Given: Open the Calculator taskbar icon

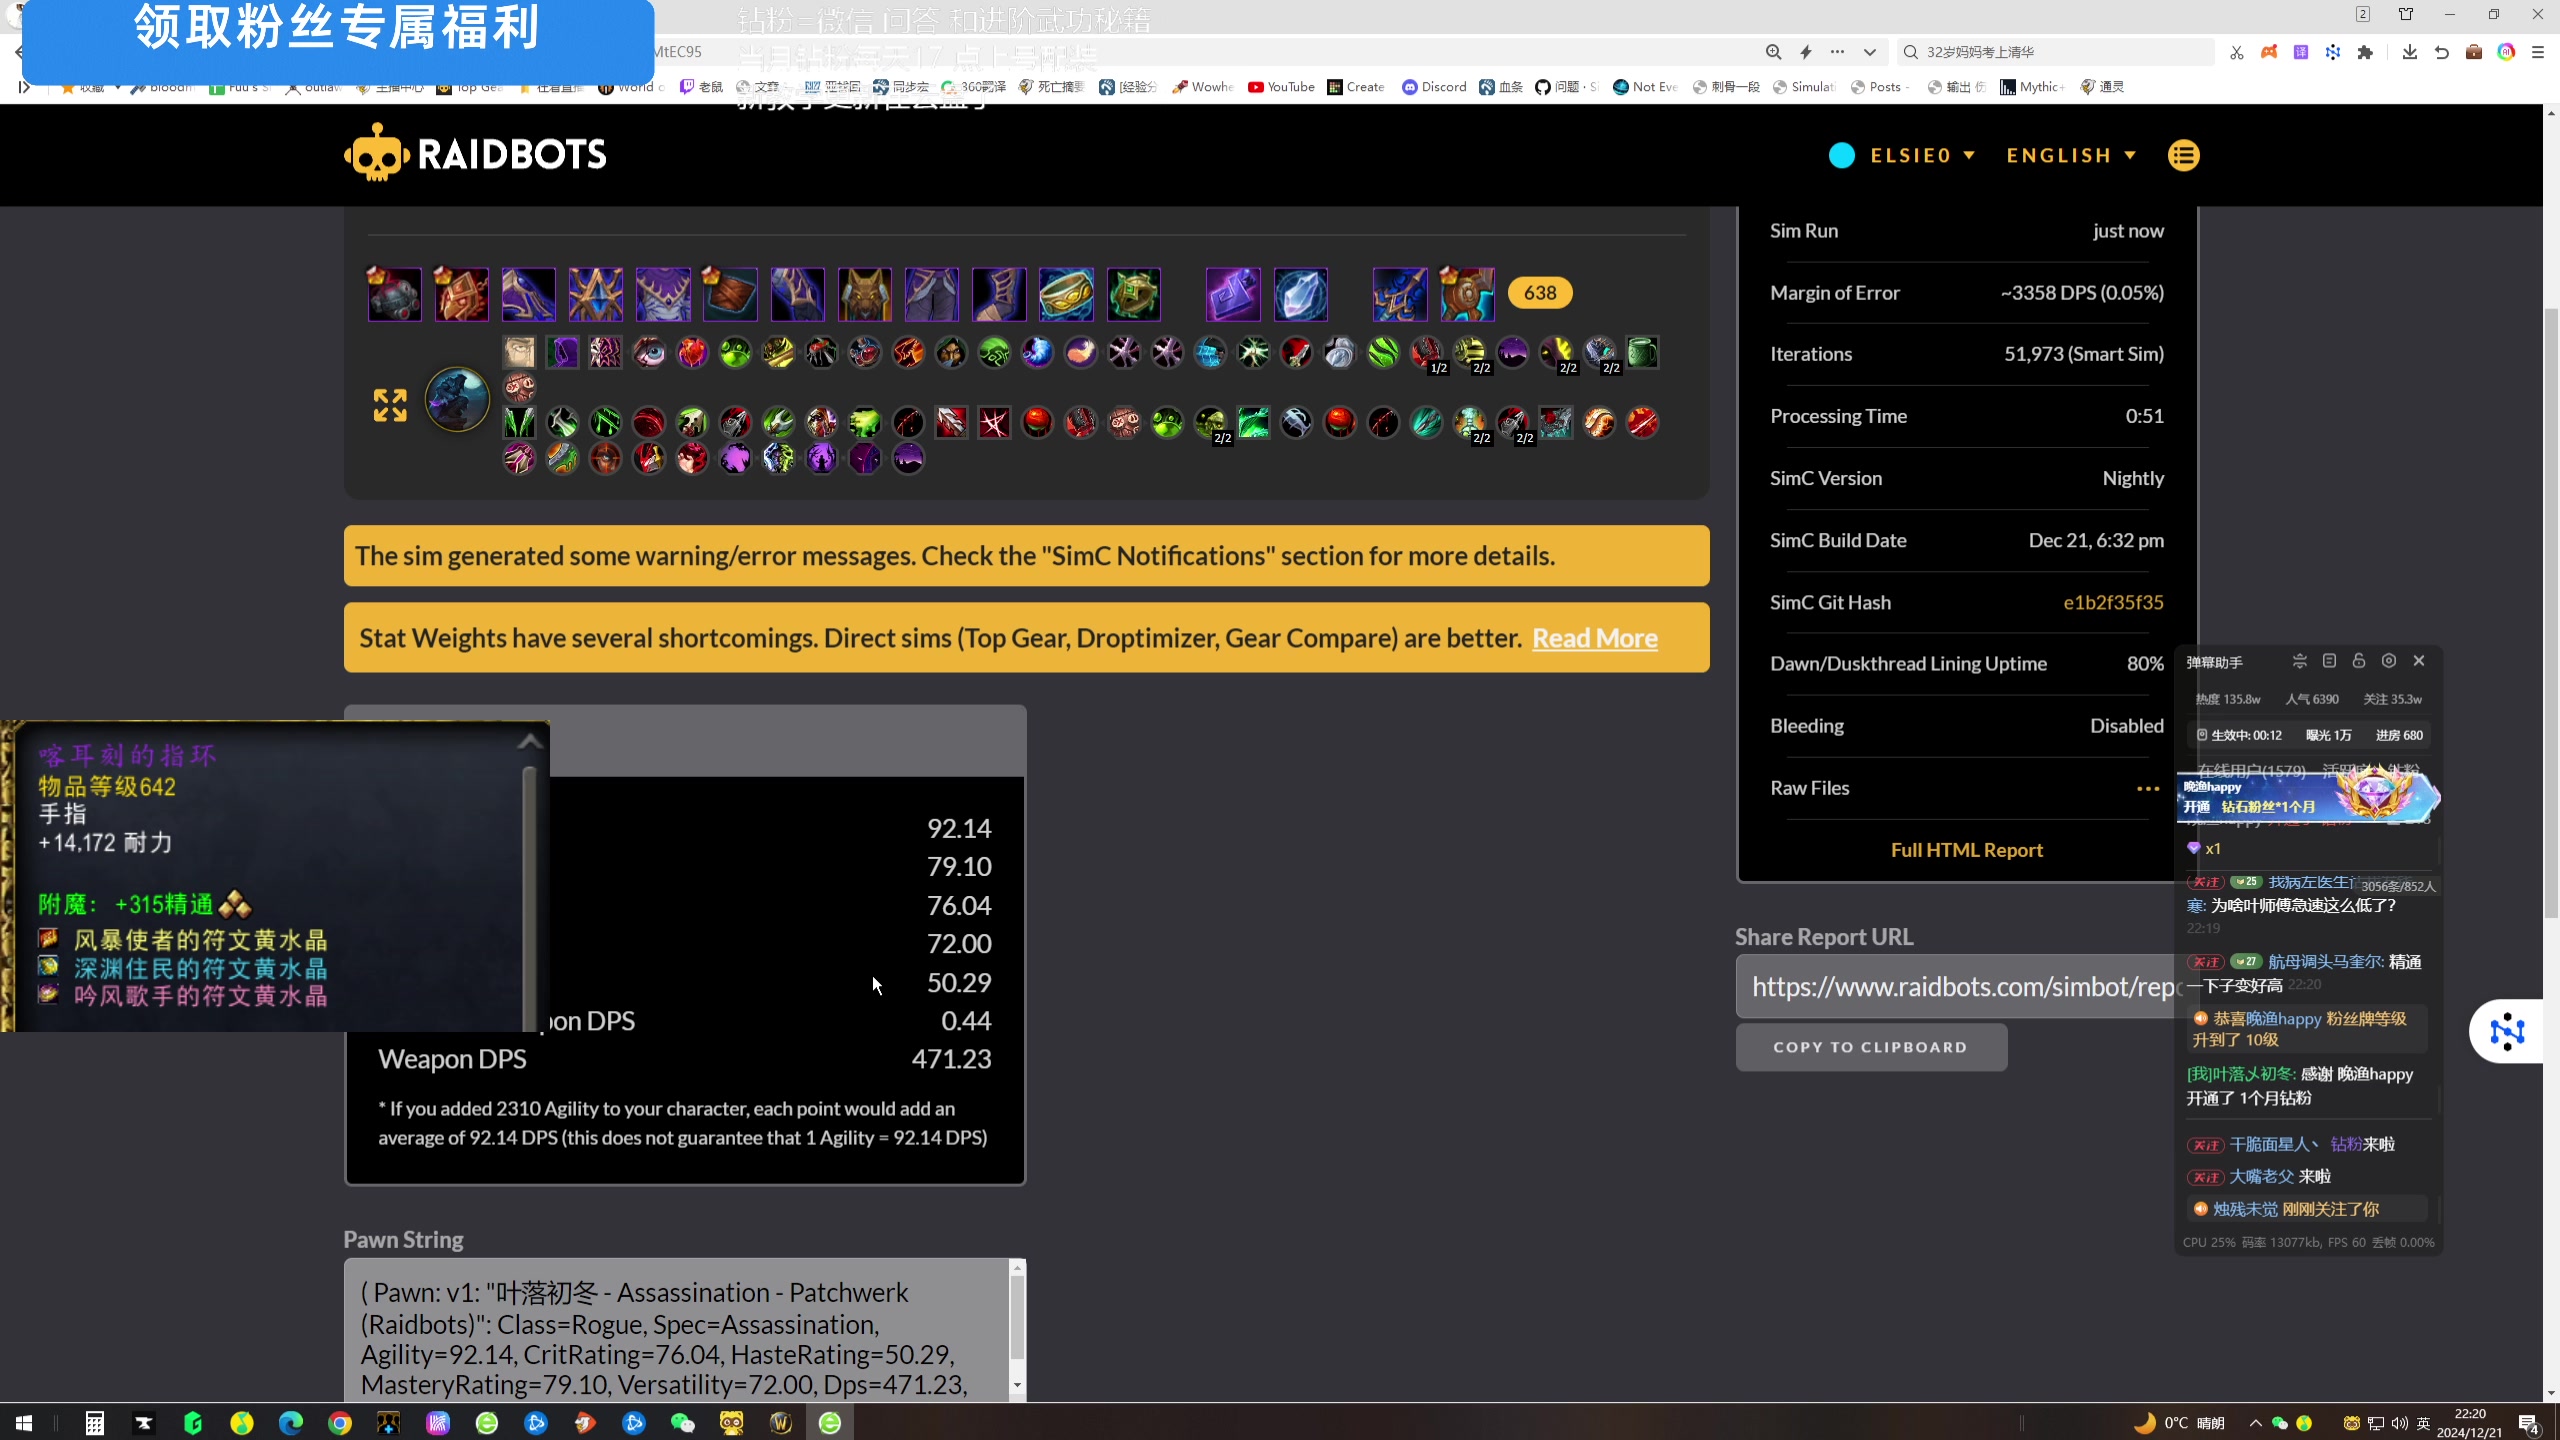Looking at the screenshot, I should click(95, 1422).
